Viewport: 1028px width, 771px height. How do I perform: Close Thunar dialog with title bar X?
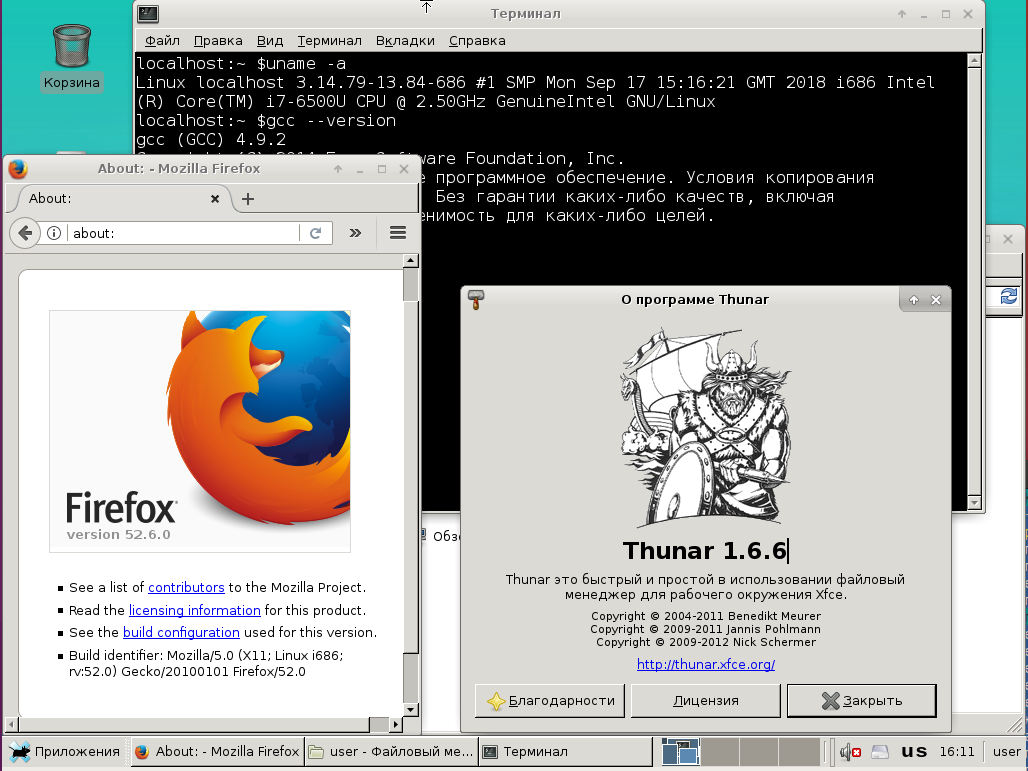(936, 300)
